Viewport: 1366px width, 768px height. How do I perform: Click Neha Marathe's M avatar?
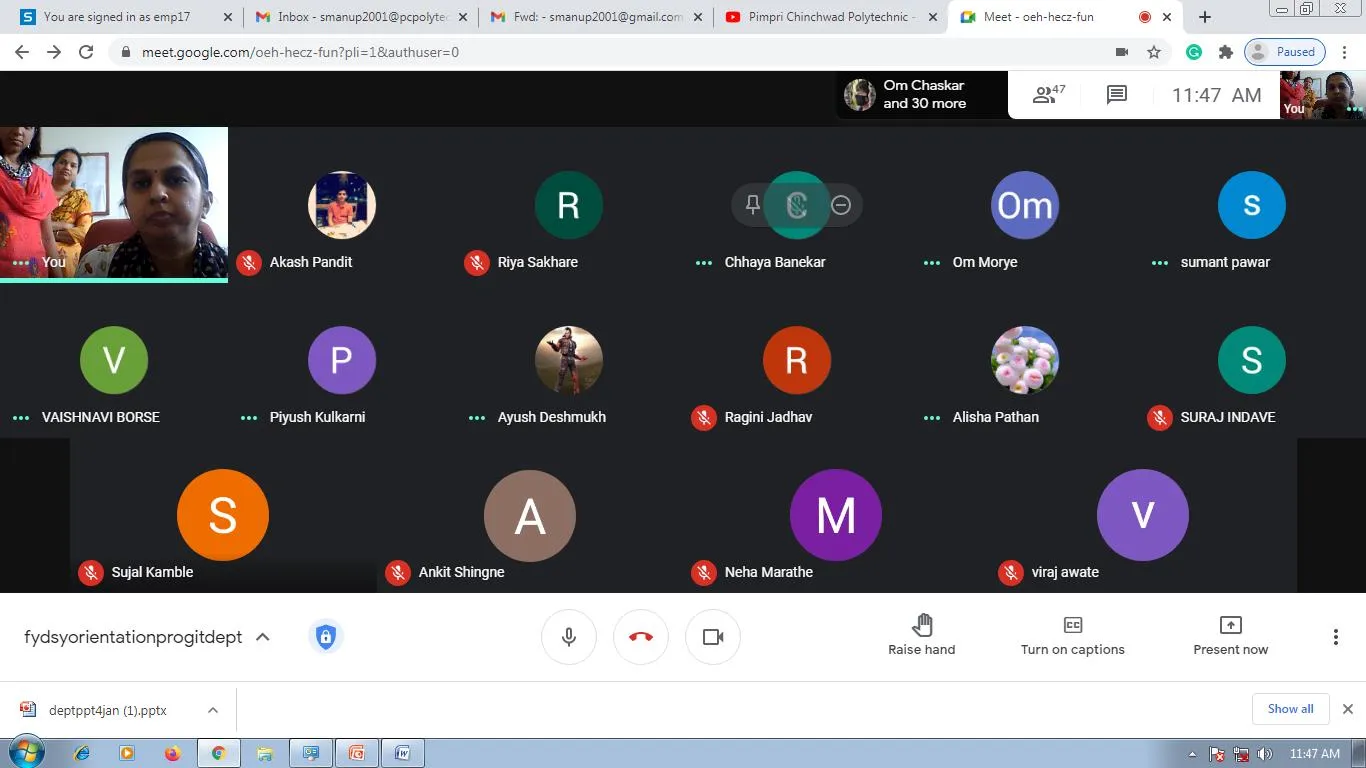tap(836, 515)
